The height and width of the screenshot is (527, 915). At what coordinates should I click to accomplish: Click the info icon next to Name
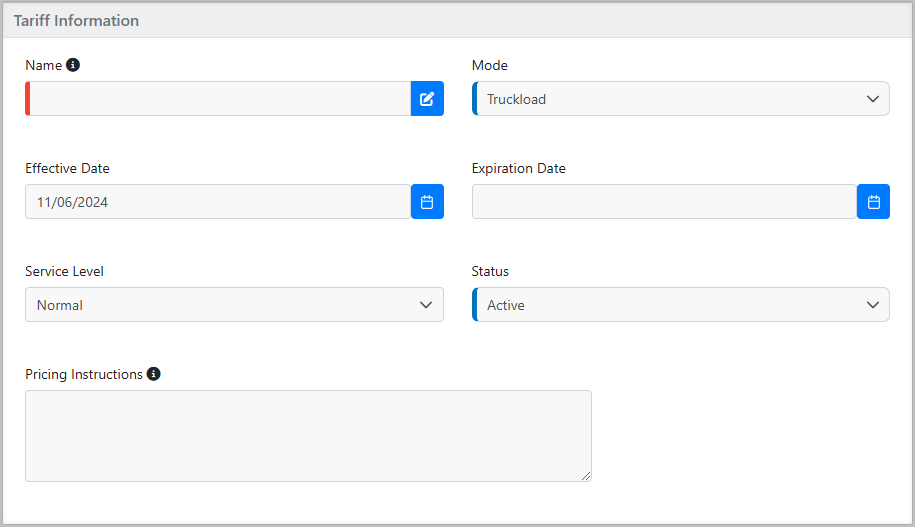(x=73, y=65)
